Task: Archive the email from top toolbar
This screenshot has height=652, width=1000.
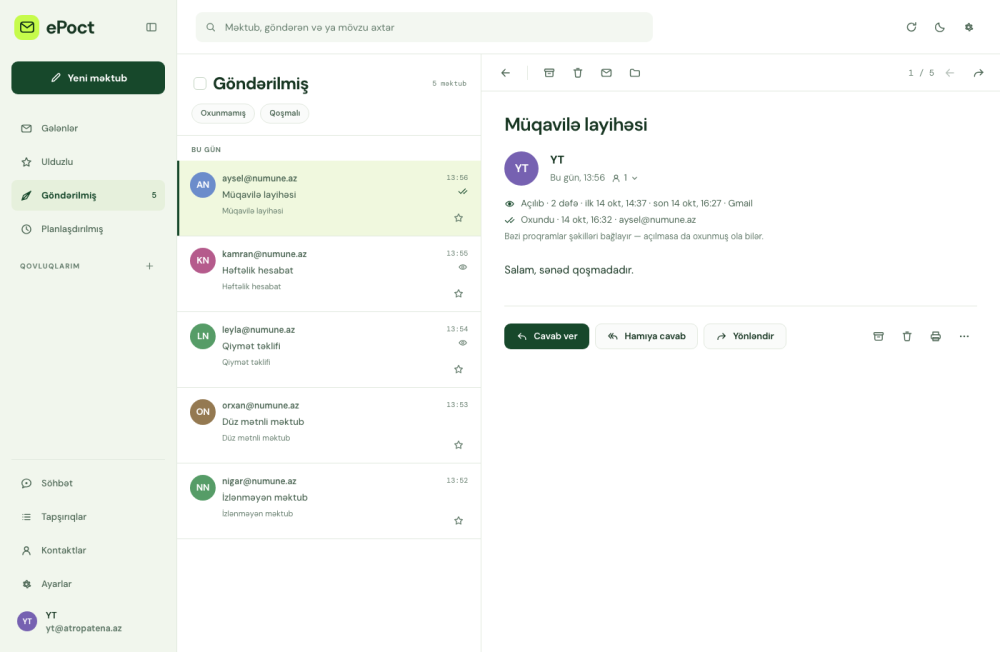Action: click(549, 73)
